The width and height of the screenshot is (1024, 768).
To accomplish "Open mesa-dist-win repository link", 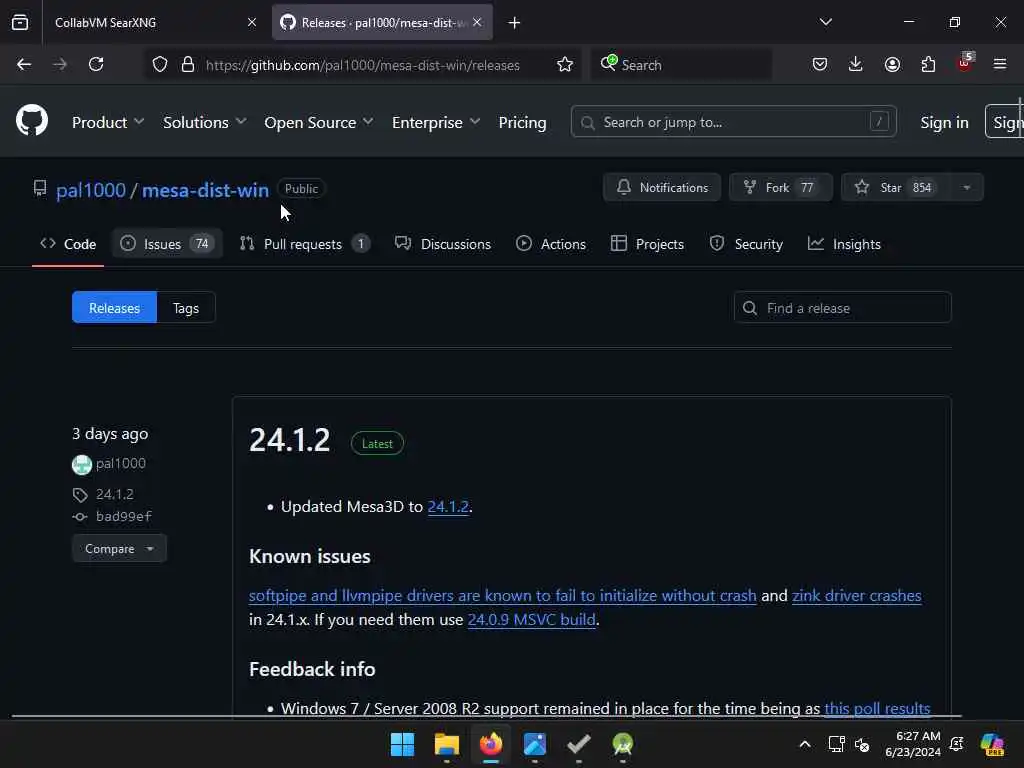I will pyautogui.click(x=205, y=190).
